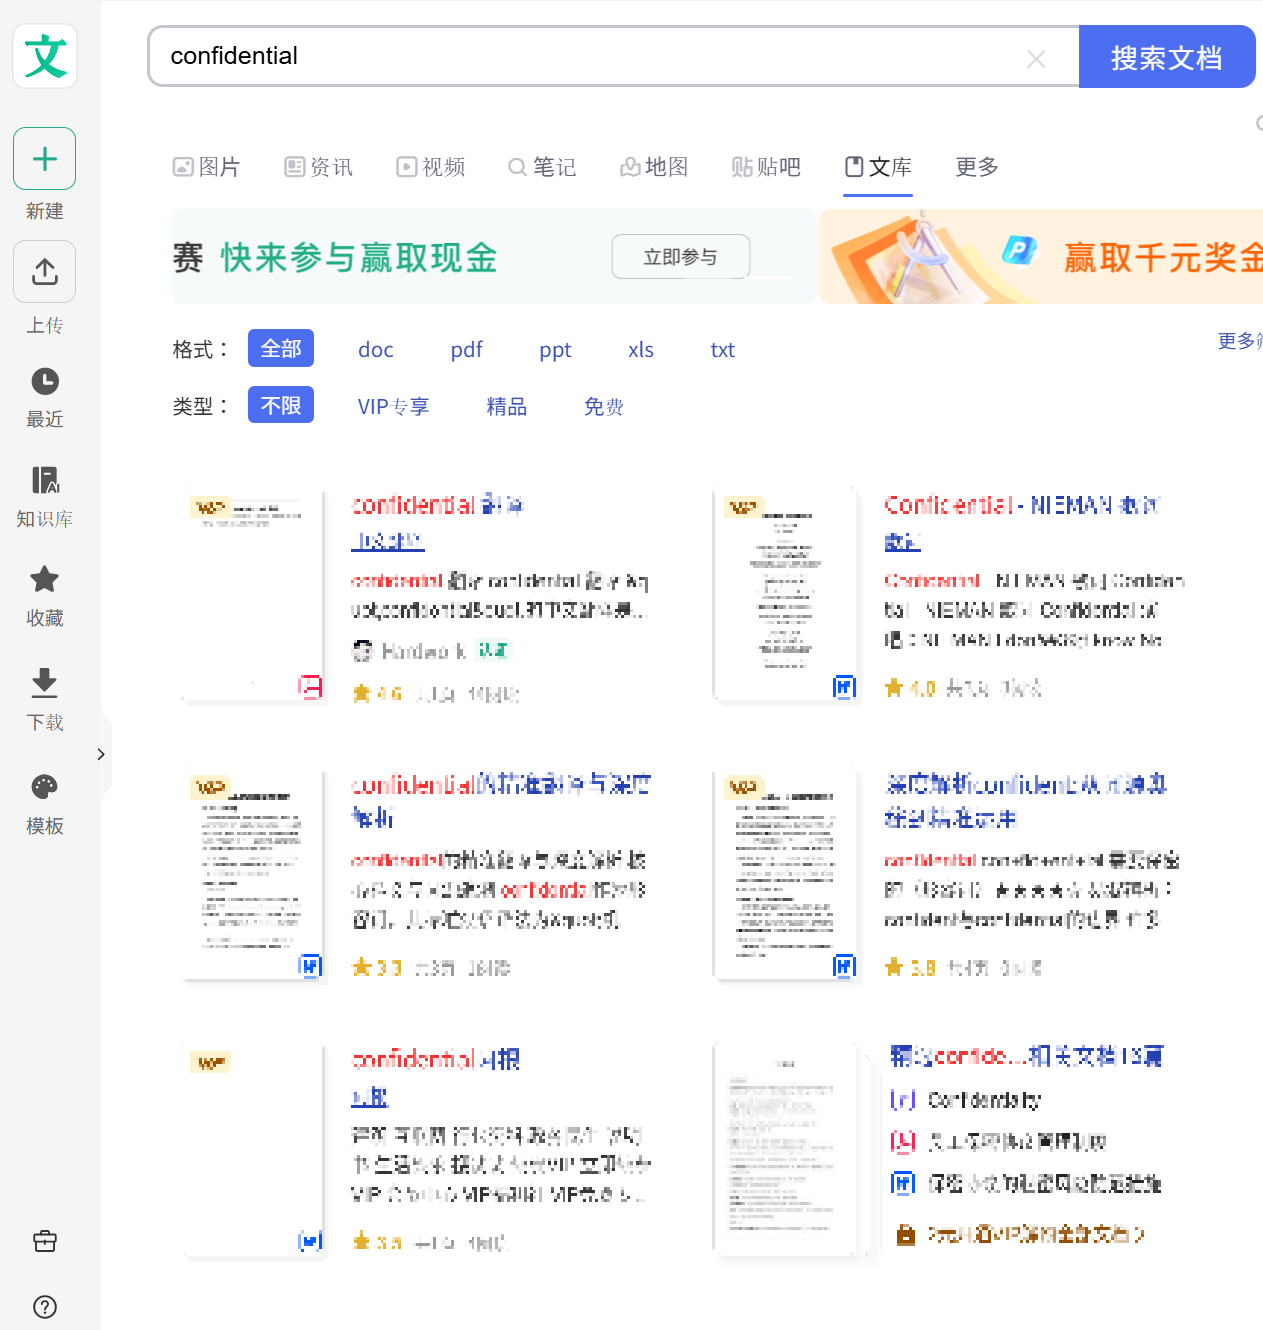Image resolution: width=1263 pixels, height=1330 pixels.
Task: Switch to the 视频 tab
Action: point(431,167)
